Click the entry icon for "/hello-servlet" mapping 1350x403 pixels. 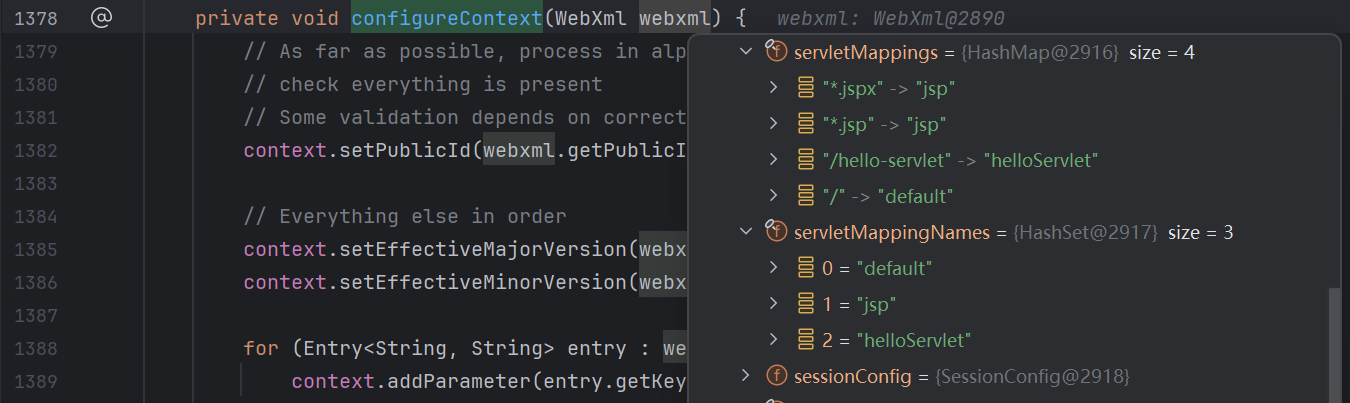[x=805, y=160]
